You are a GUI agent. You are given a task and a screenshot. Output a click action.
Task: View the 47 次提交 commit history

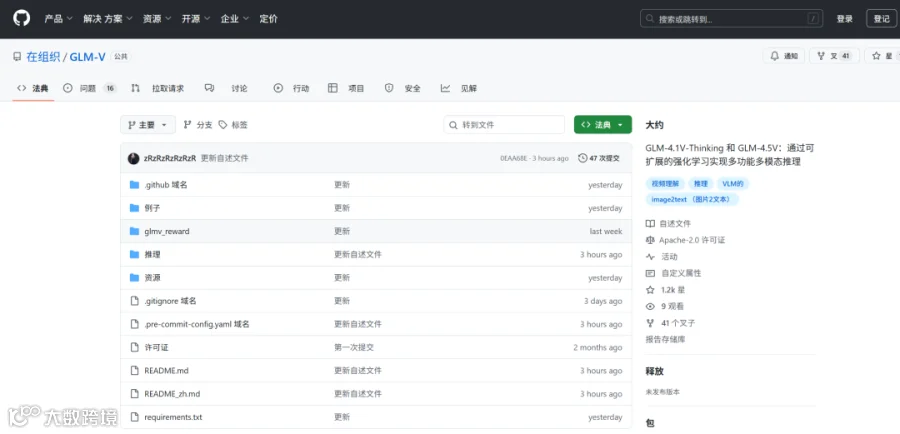(x=599, y=158)
